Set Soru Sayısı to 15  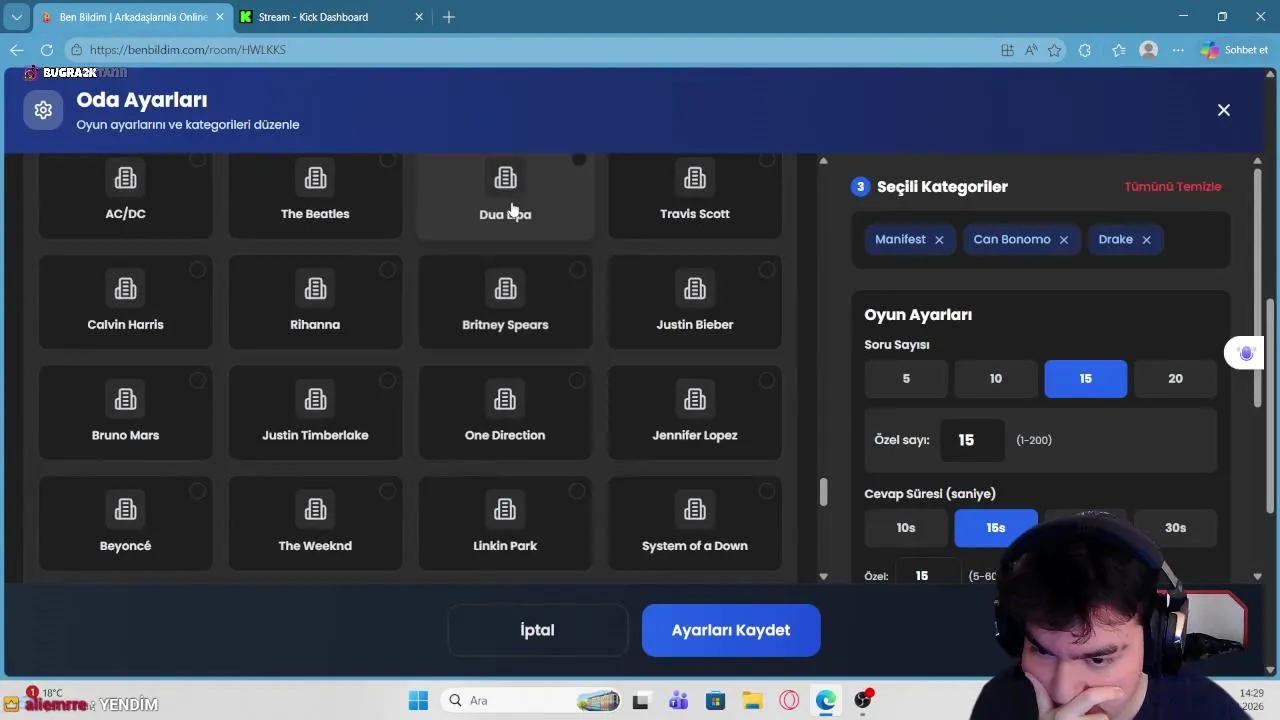pyautogui.click(x=1086, y=379)
